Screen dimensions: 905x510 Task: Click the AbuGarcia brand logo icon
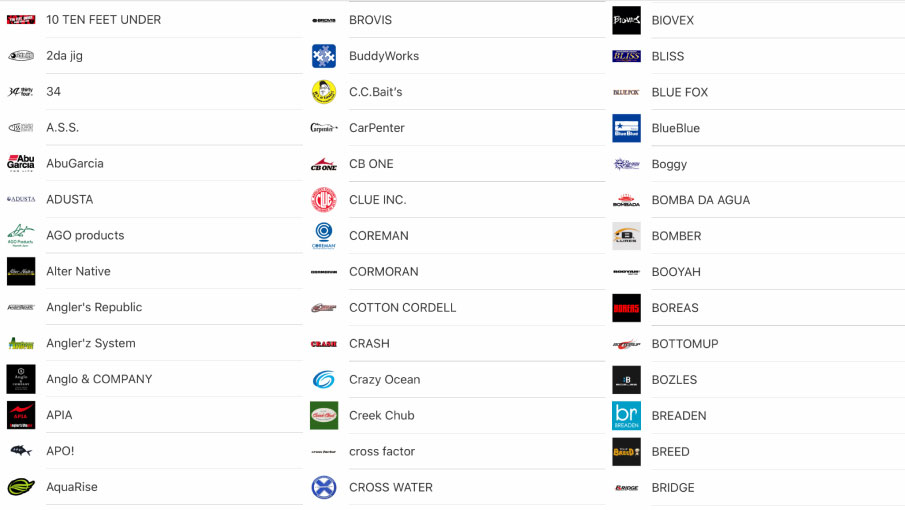[x=21, y=163]
